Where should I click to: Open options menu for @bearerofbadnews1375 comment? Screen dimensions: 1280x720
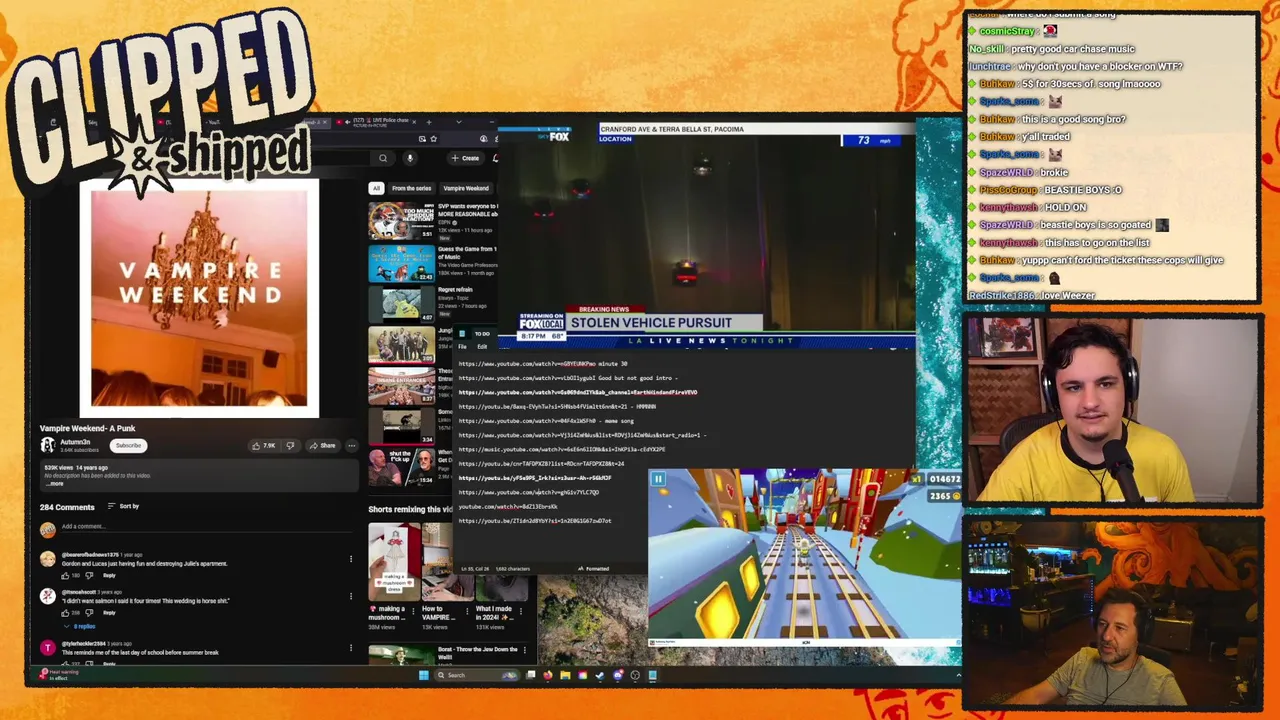pos(351,558)
